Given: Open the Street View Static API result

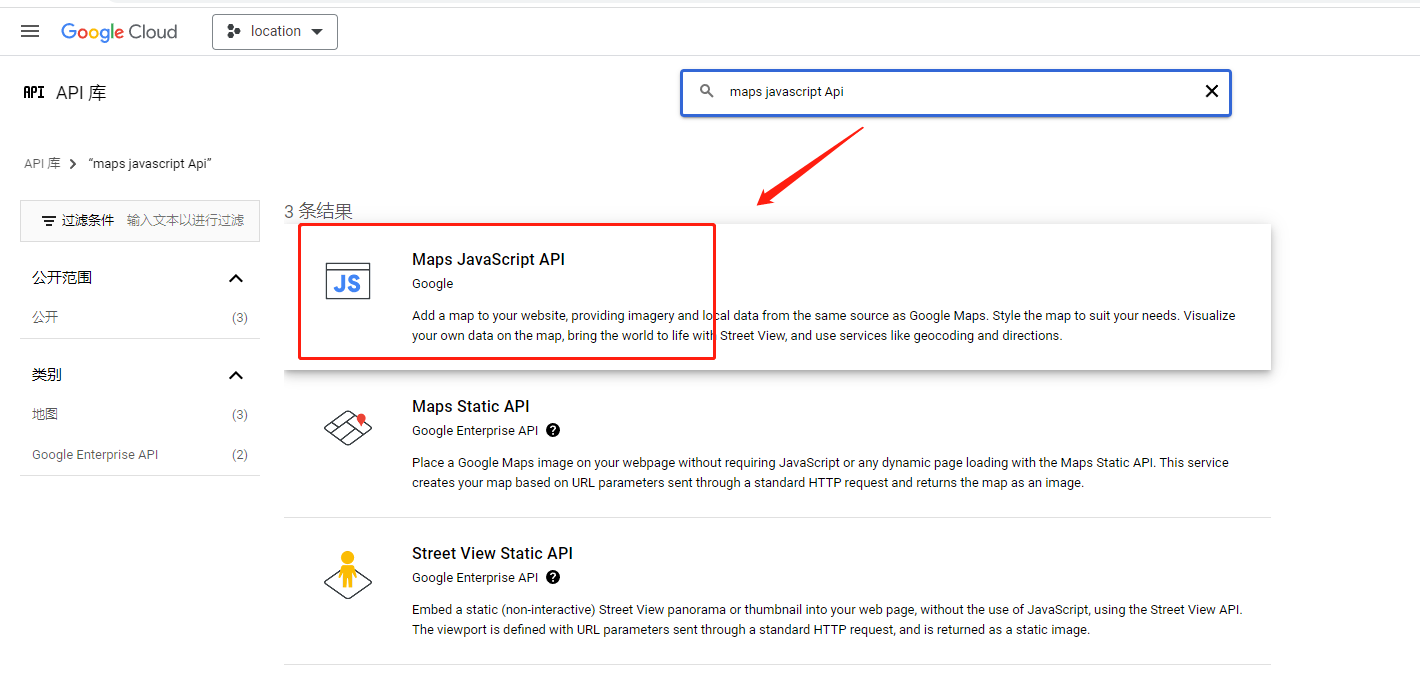Looking at the screenshot, I should (777, 591).
